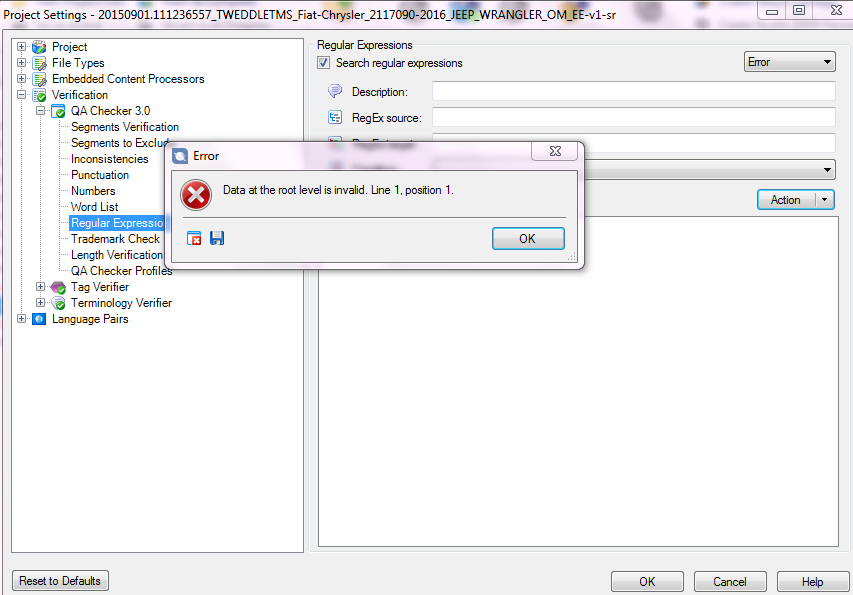Click the save icon in Error dialog

[217, 238]
